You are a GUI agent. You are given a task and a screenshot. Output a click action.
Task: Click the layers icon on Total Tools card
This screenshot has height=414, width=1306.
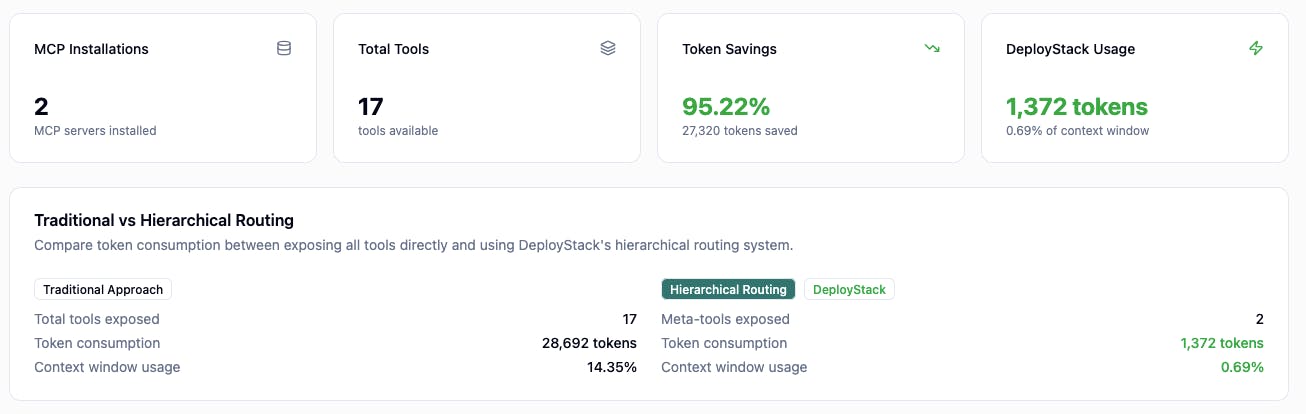(x=608, y=48)
